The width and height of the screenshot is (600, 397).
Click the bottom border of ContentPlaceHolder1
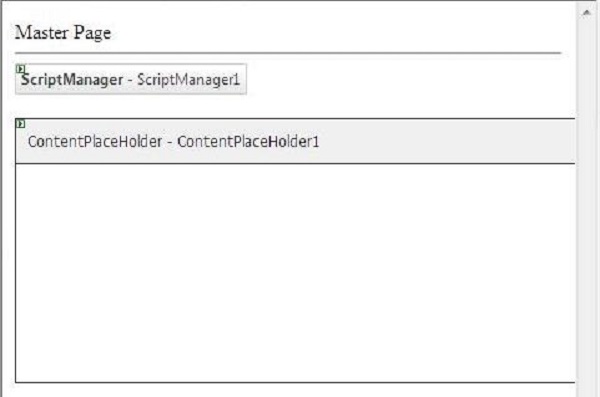click(x=295, y=382)
